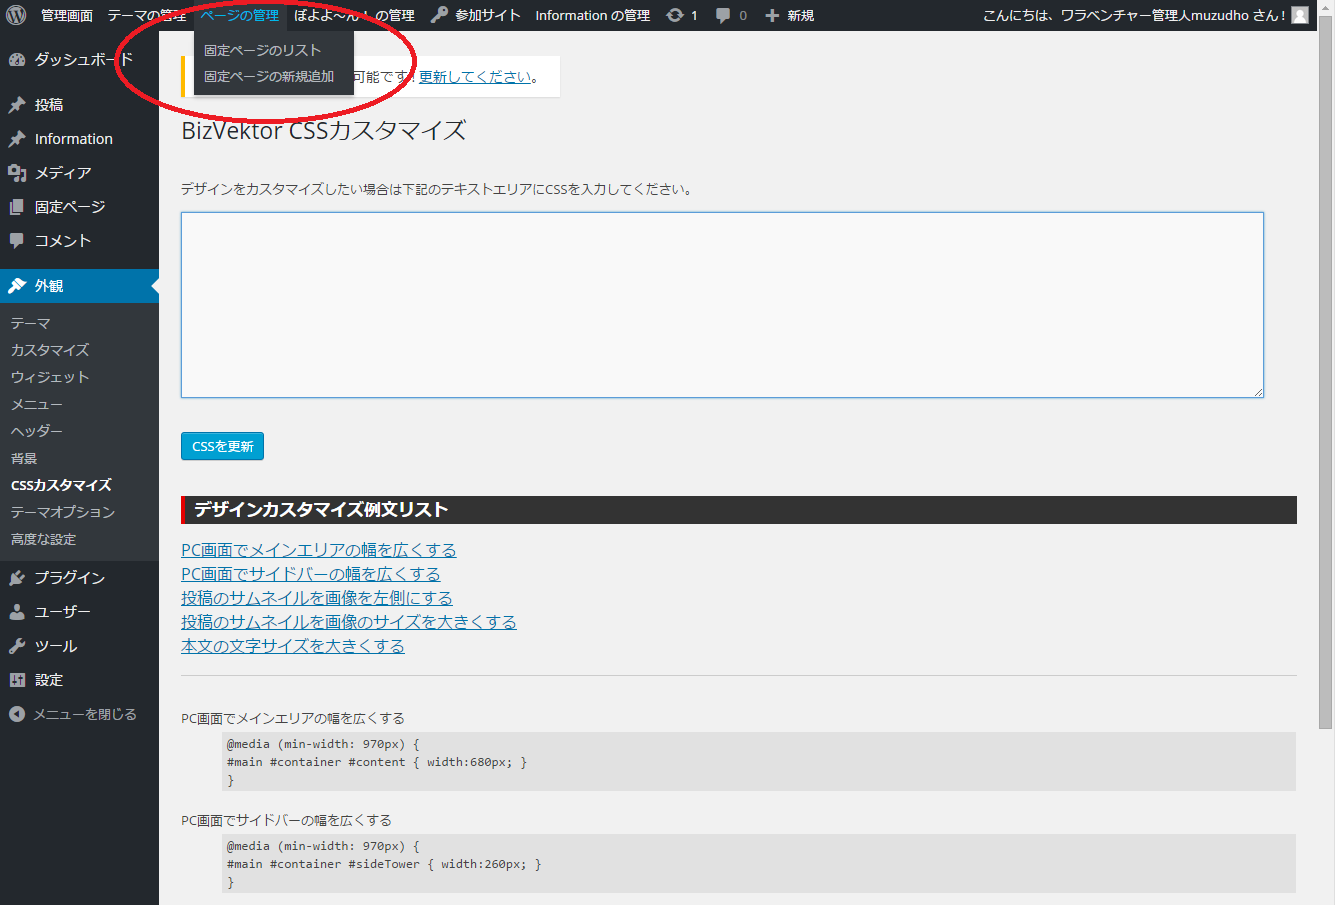Open Information の管理 in the admin bar
1335x905 pixels.
(x=592, y=15)
